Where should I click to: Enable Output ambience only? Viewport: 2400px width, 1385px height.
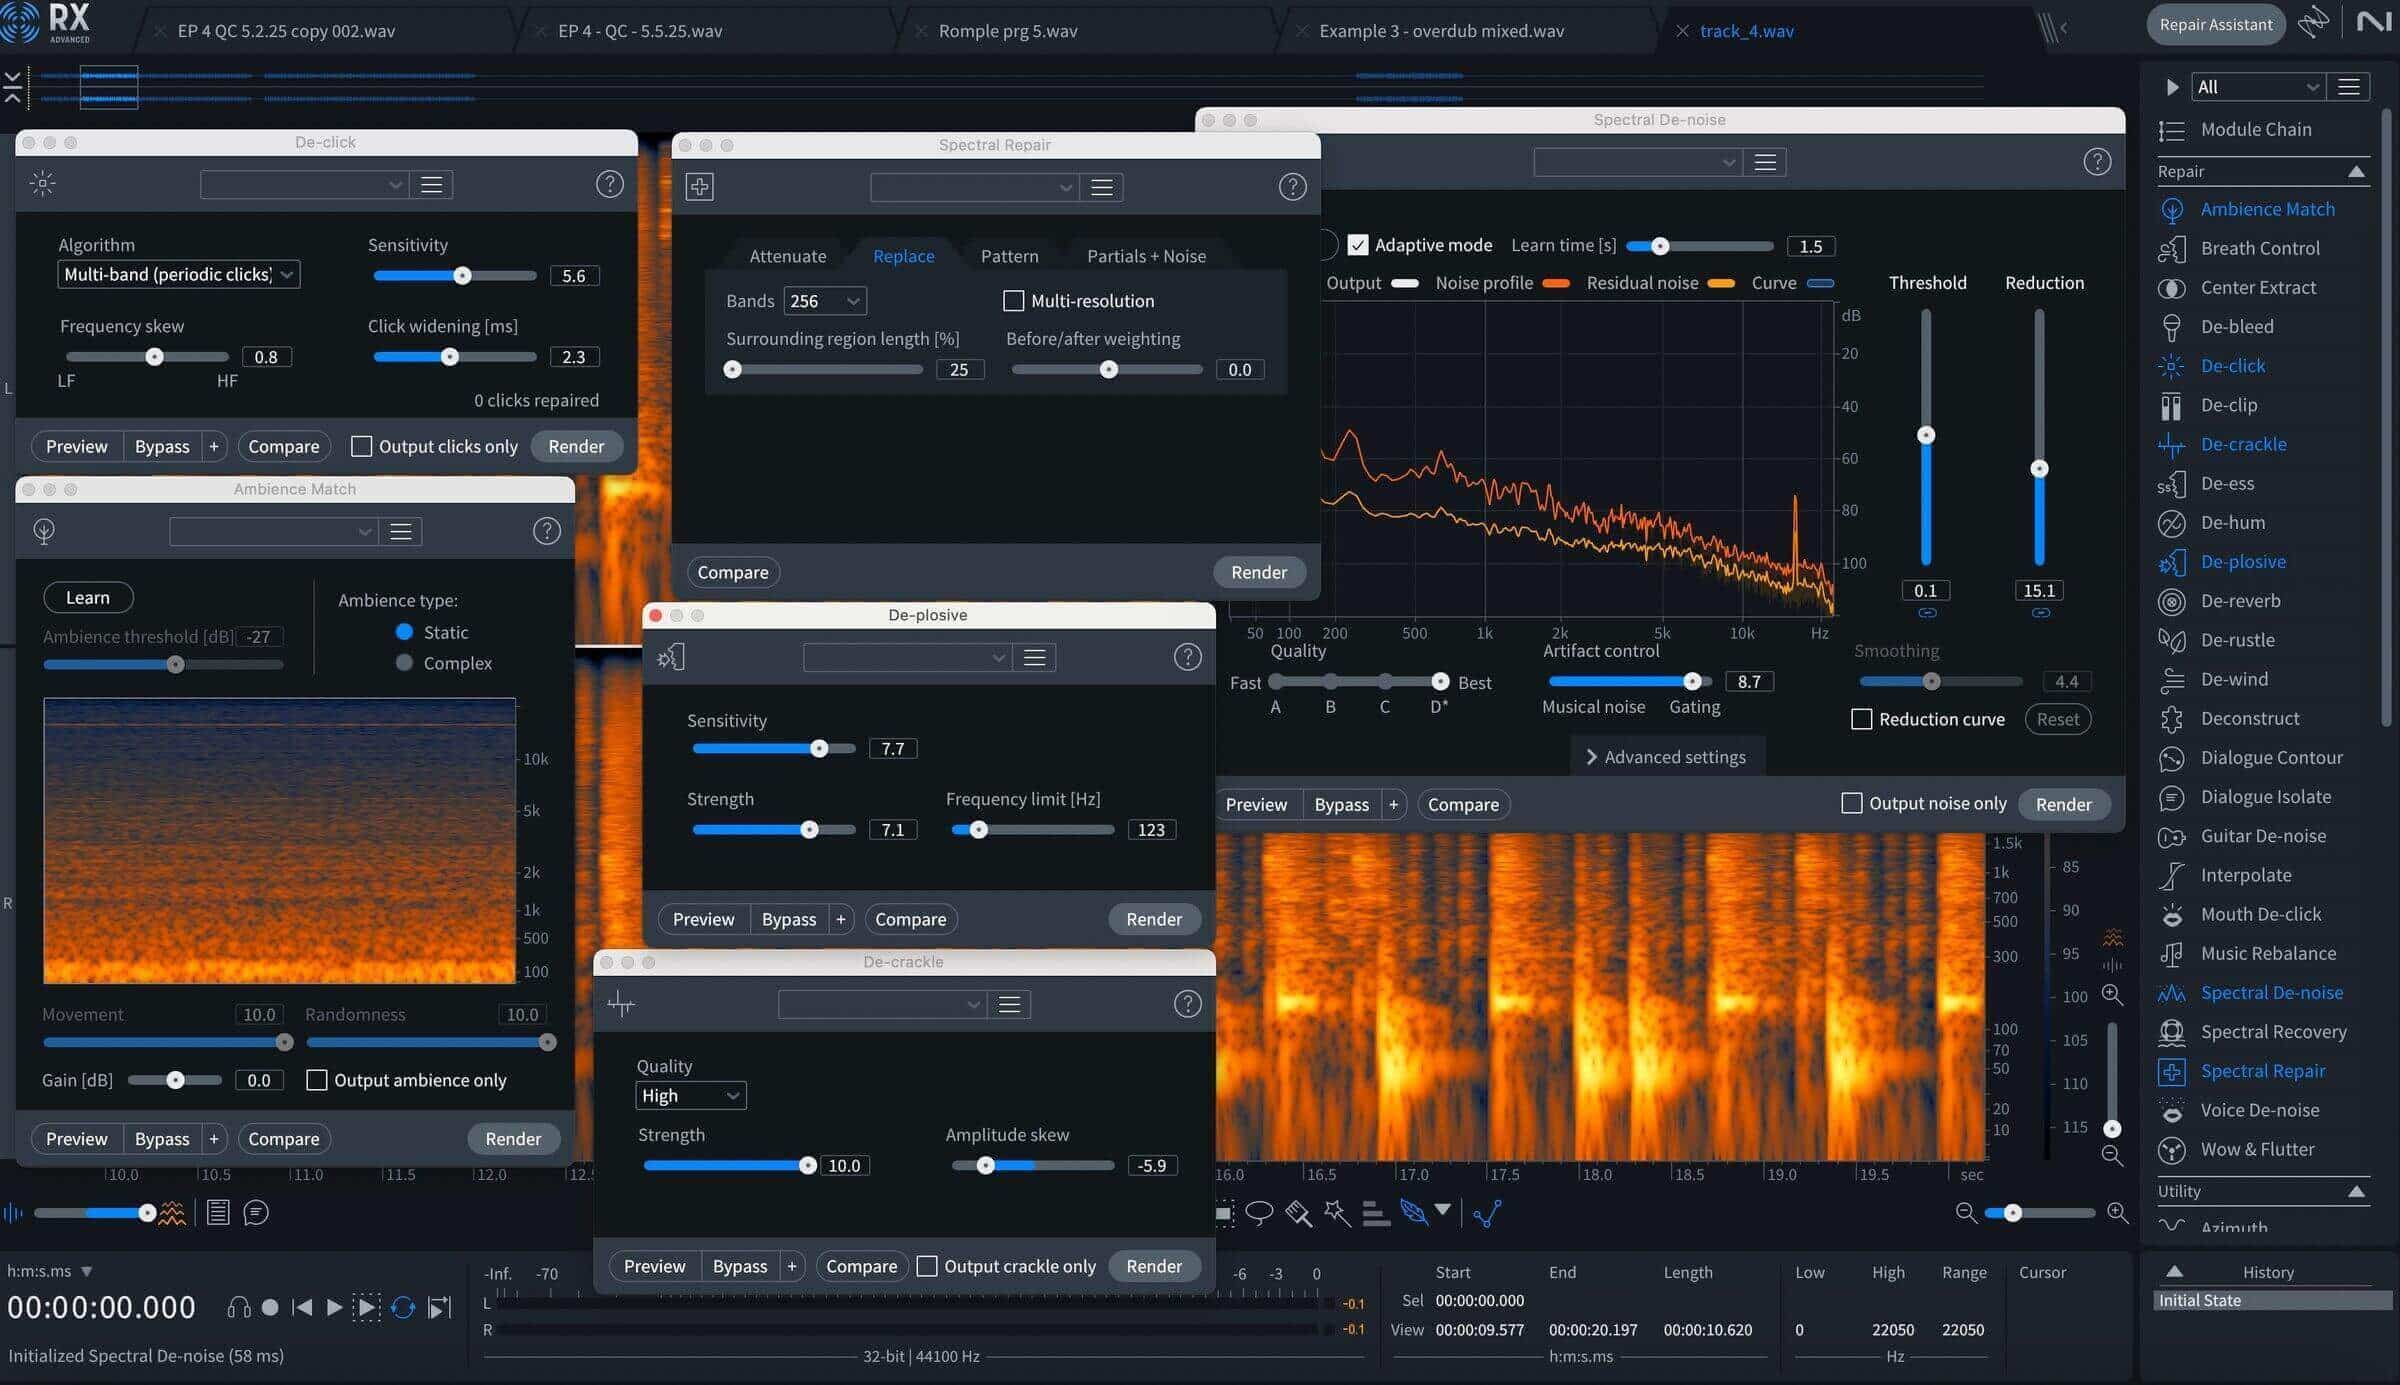(x=317, y=1080)
